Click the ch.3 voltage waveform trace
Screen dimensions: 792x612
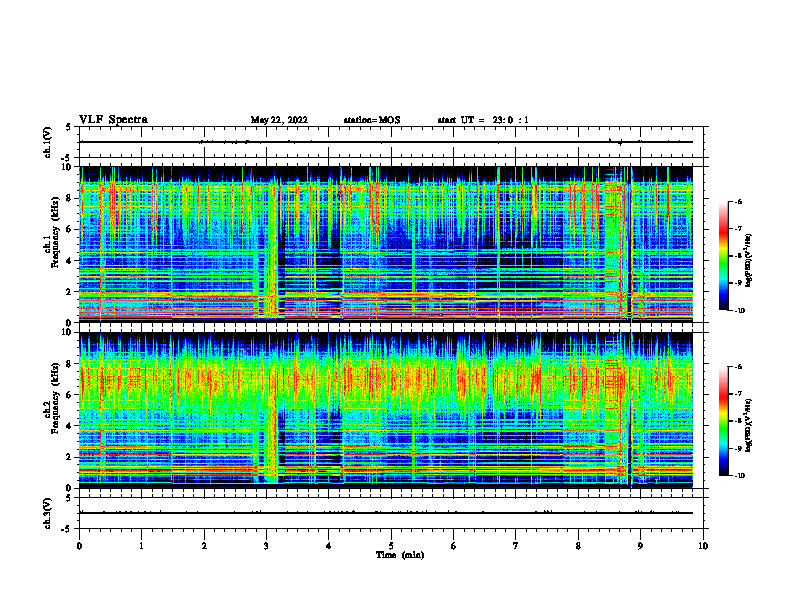[x=386, y=513]
